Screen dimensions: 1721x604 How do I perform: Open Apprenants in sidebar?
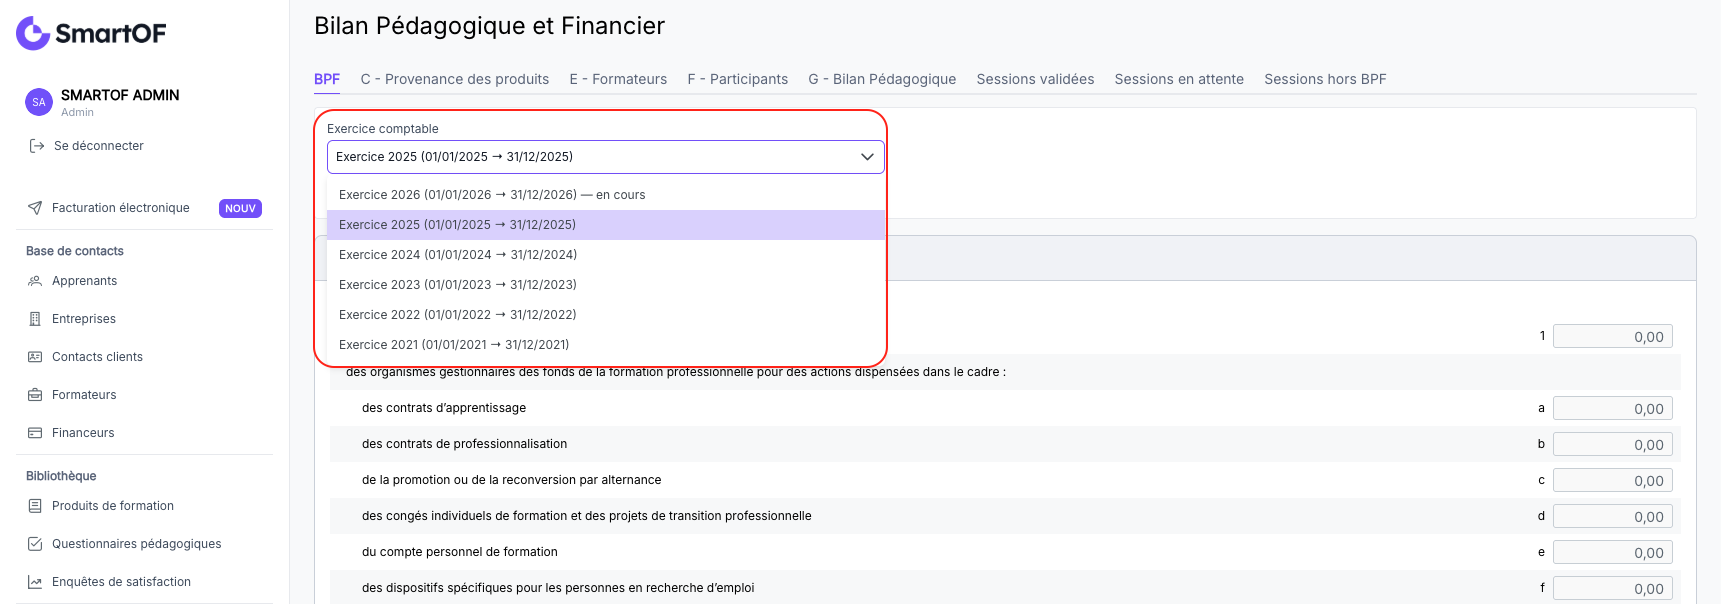[85, 281]
